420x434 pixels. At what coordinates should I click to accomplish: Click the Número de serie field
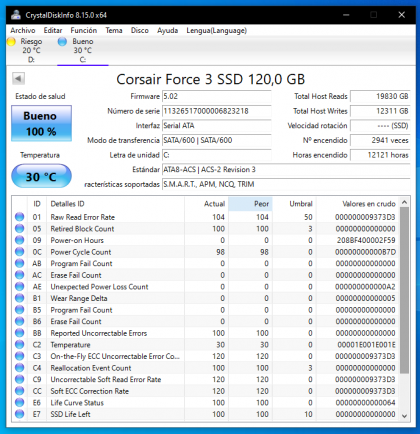pyautogui.click(x=217, y=111)
